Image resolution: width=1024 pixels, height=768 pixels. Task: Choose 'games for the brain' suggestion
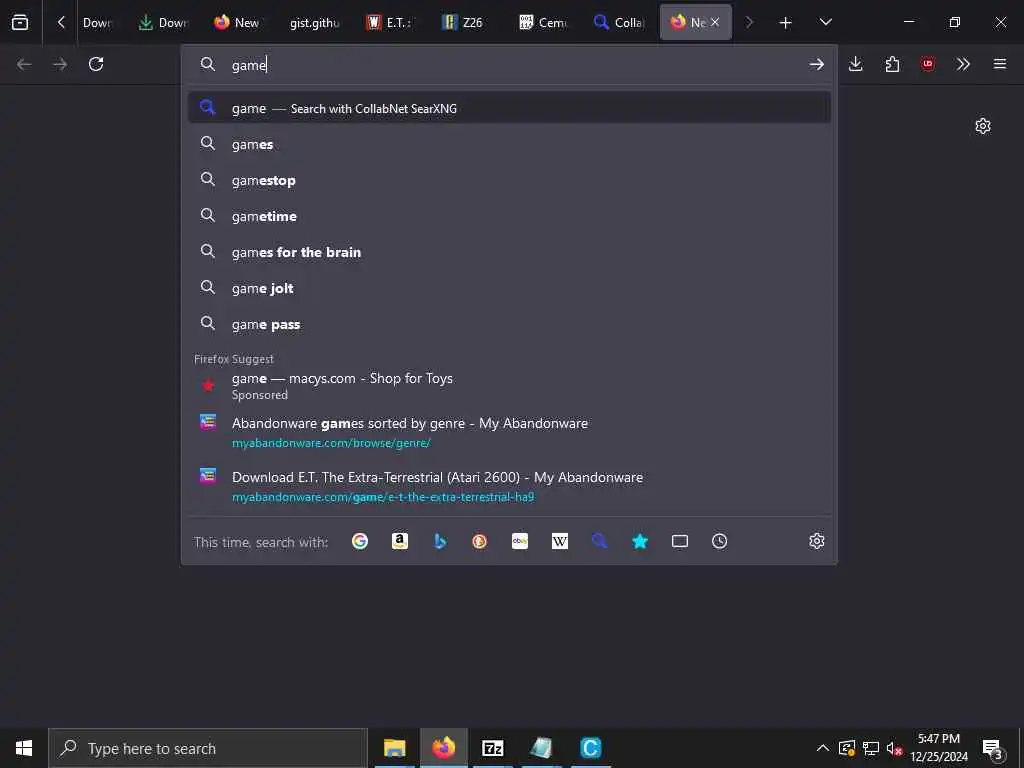(x=509, y=251)
